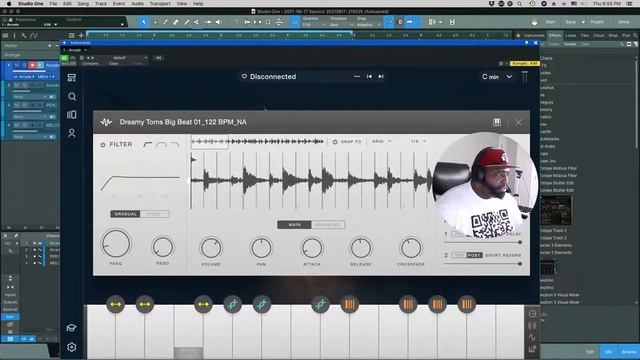The height and width of the screenshot is (360, 640).
Task: Open the Arcade home browser icon in sidebar
Action: pyautogui.click(x=72, y=78)
